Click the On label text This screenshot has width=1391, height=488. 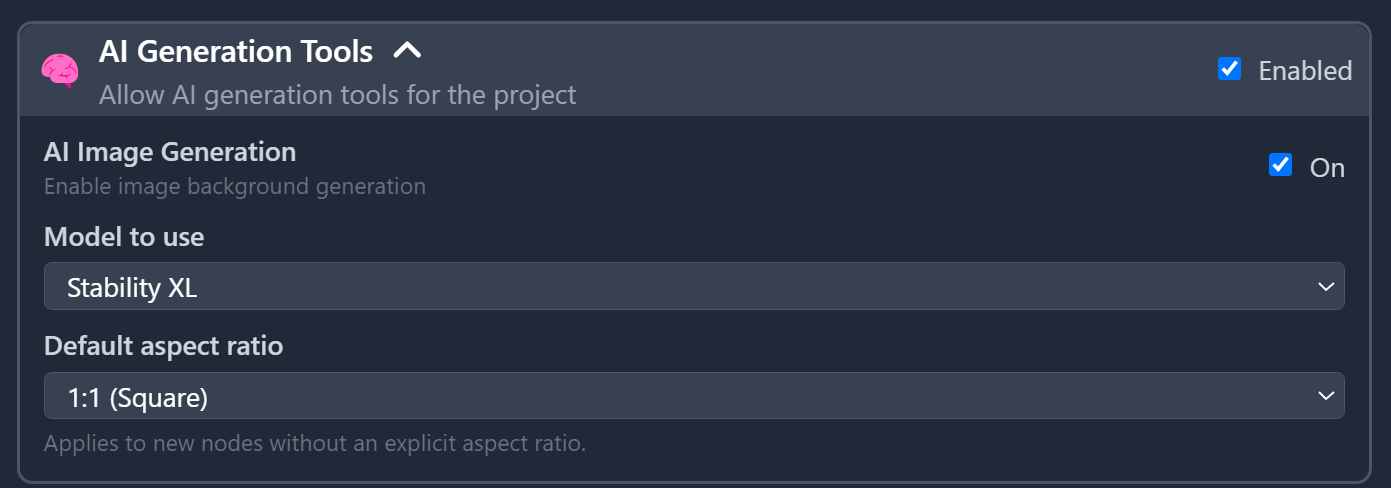point(1327,168)
